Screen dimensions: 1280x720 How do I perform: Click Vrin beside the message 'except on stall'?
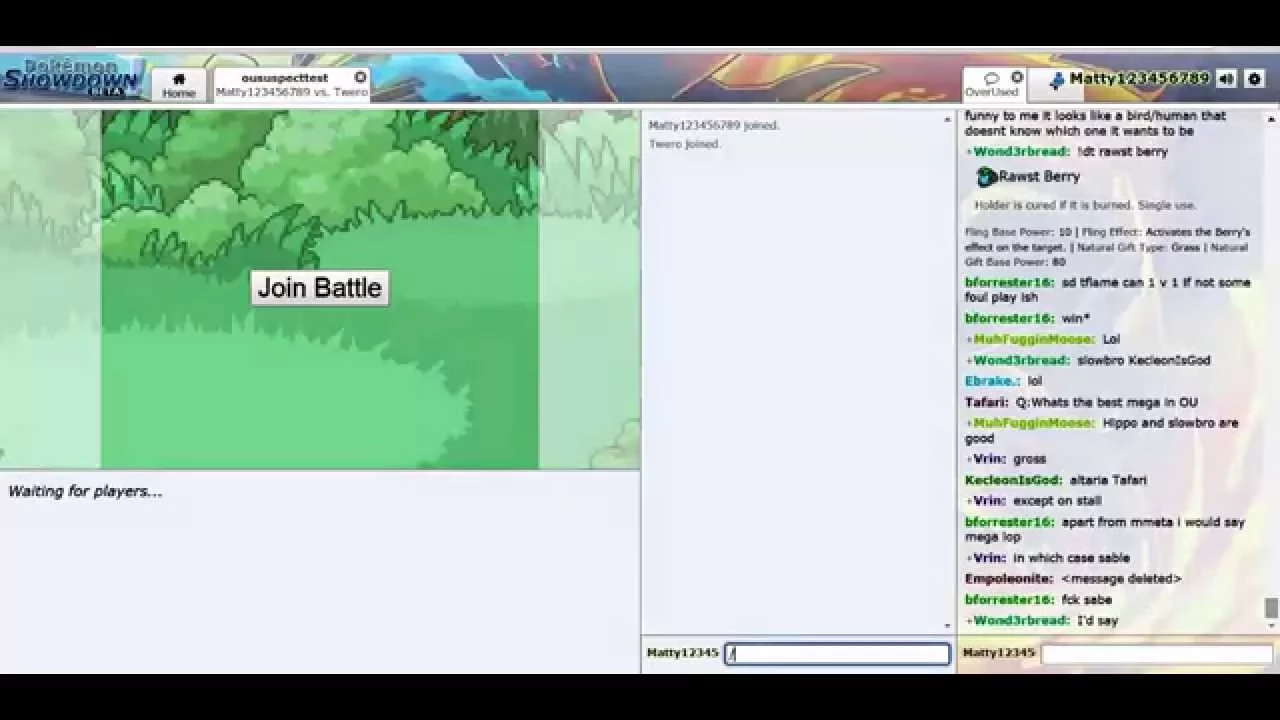(x=989, y=501)
